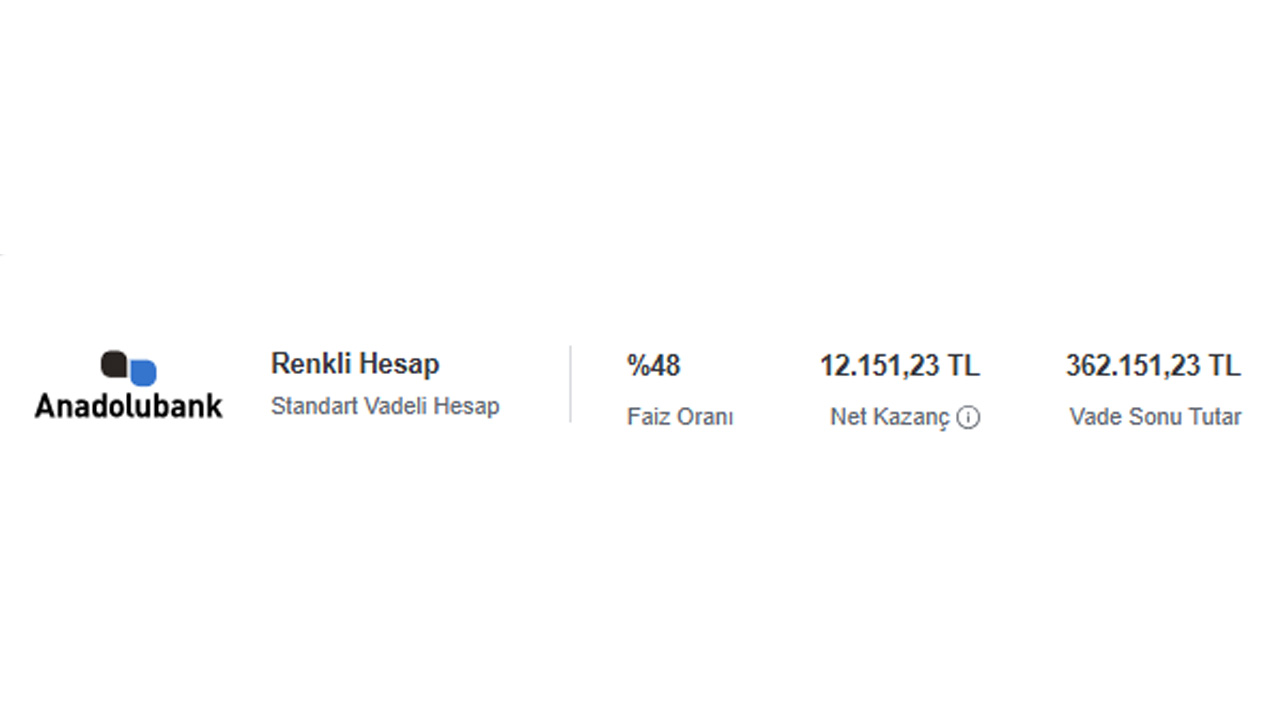Image resolution: width=1280 pixels, height=720 pixels.
Task: Select the 362.151,23 TL maturity total
Action: tap(1153, 366)
